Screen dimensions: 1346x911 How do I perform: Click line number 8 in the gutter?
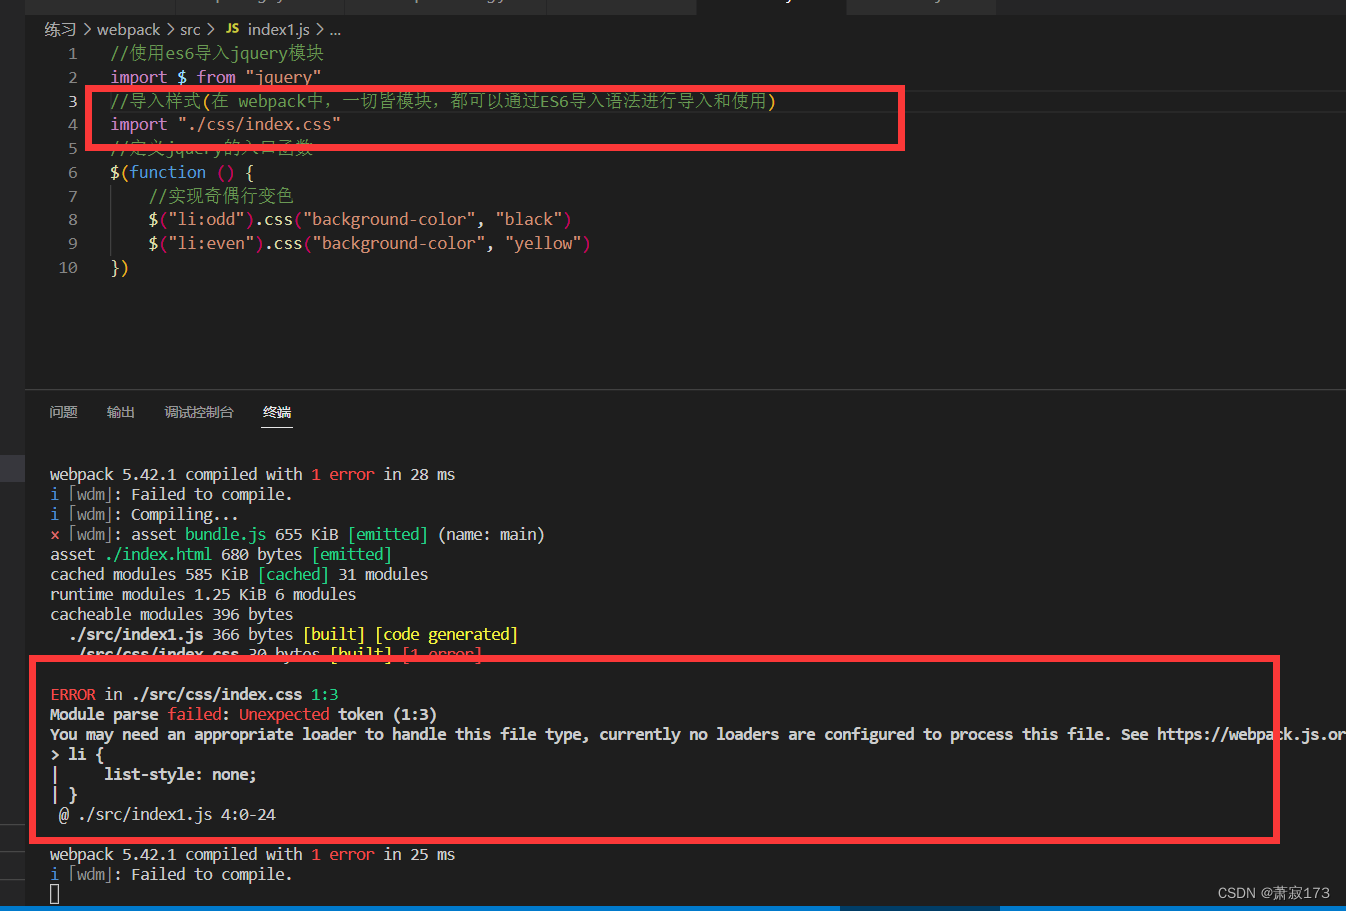coord(72,219)
